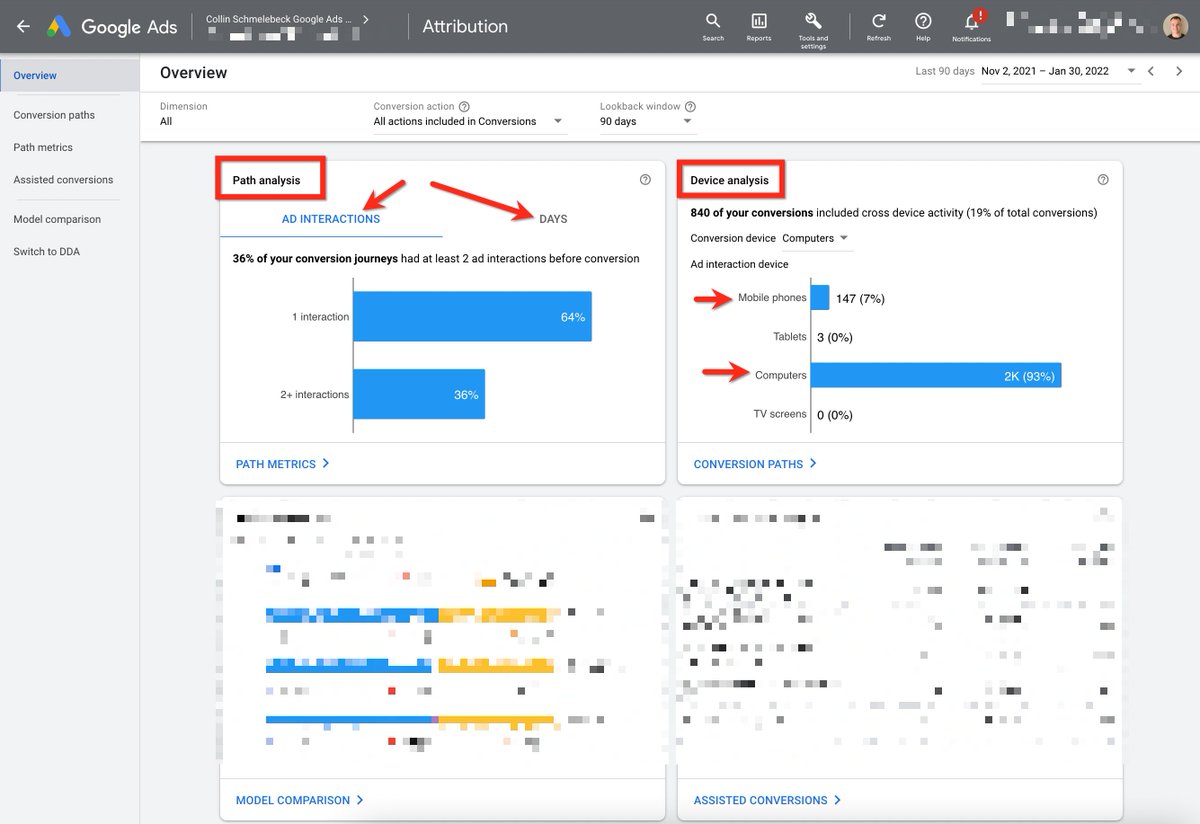Select Path metrics in the sidebar
This screenshot has width=1200, height=824.
[43, 147]
